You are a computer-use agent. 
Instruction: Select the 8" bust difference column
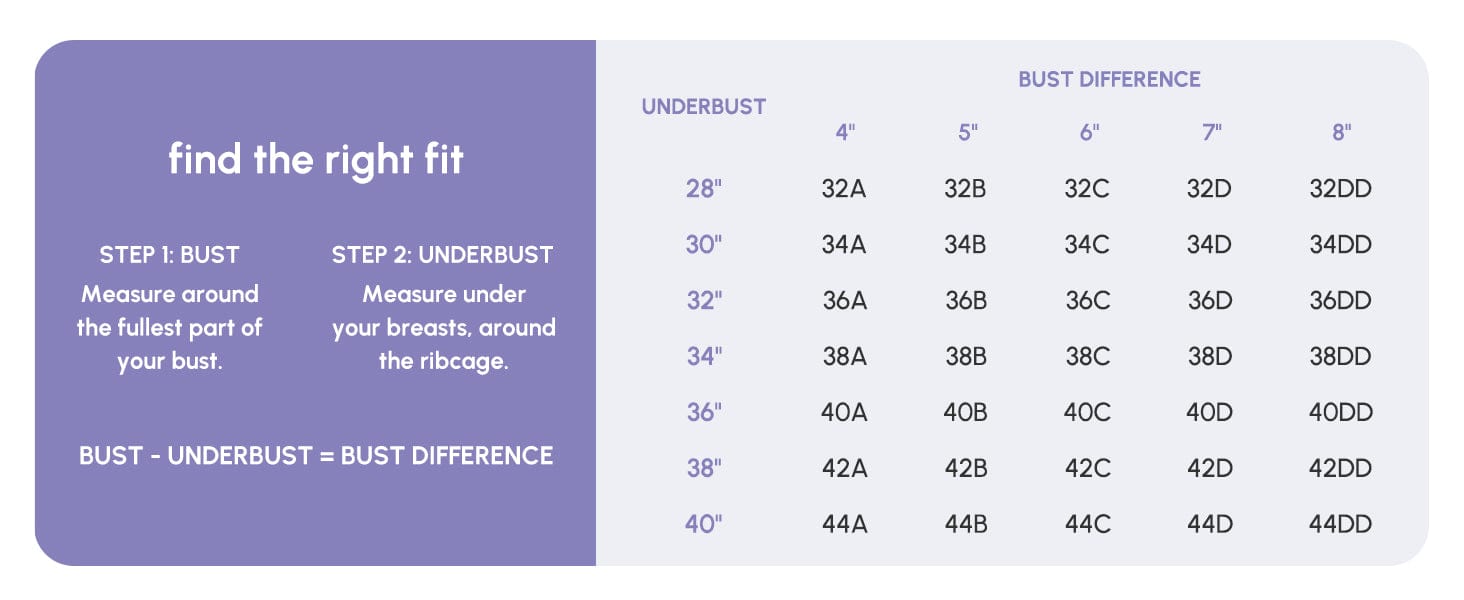[x=1342, y=132]
